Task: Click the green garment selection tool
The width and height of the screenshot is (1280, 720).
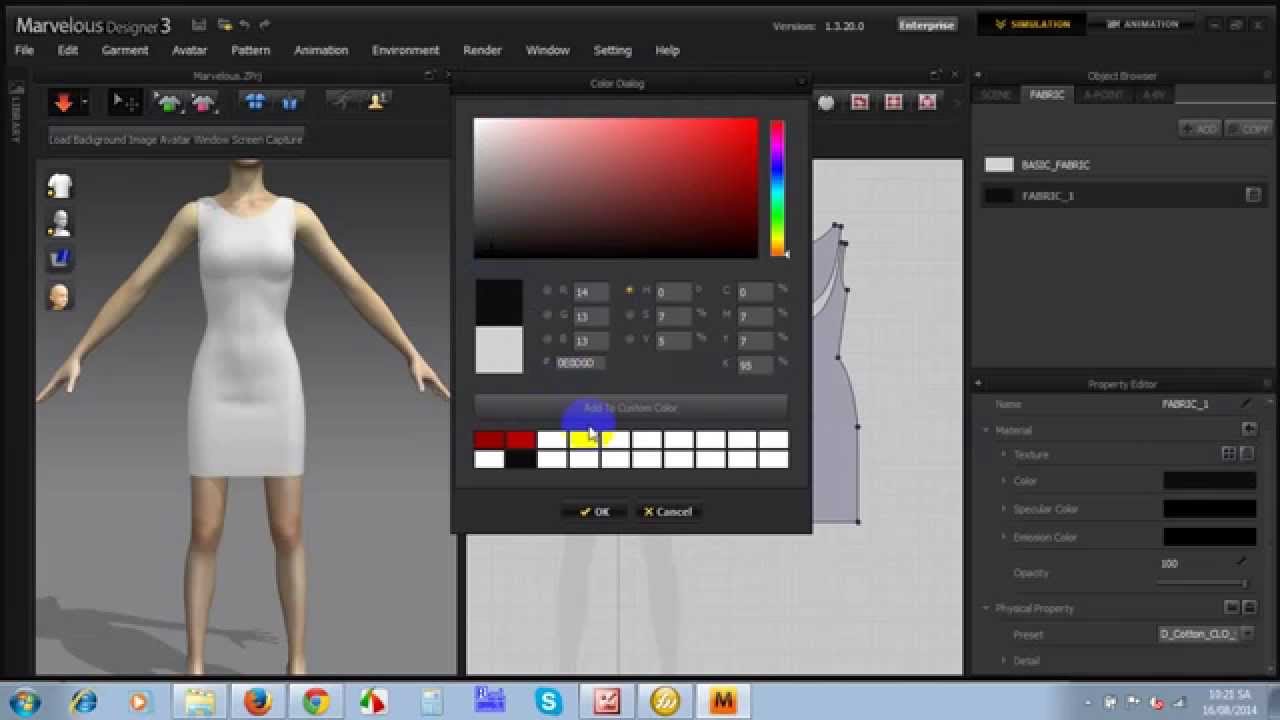Action: pyautogui.click(x=169, y=102)
